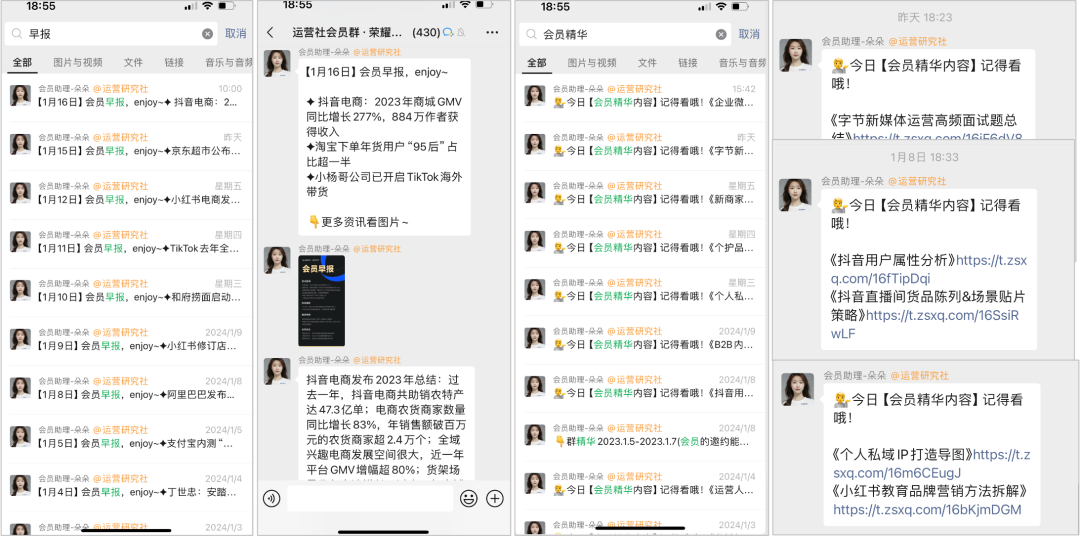Tap the muted bell icon beside the chat title

pos(461,32)
